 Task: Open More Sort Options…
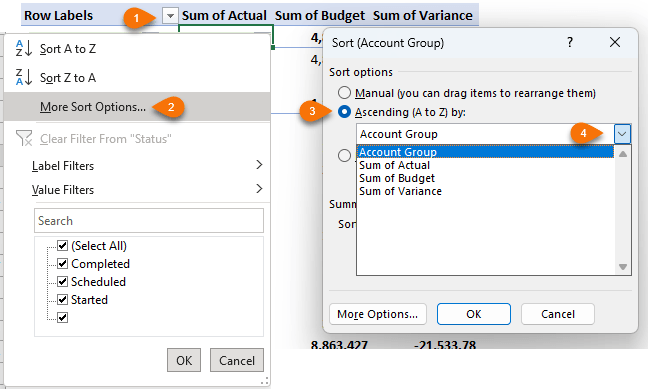(x=93, y=107)
